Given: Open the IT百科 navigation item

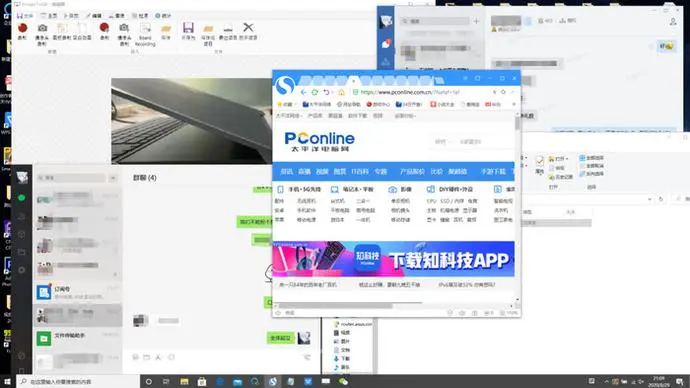Looking at the screenshot, I should (x=360, y=172).
